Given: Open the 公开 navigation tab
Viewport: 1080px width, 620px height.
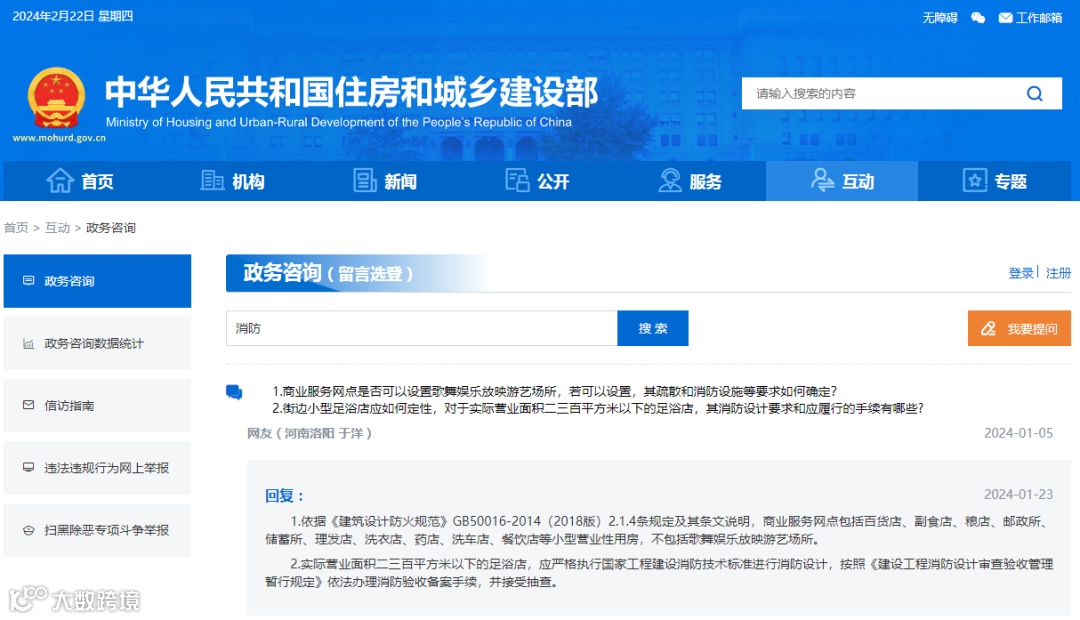Looking at the screenshot, I should pyautogui.click(x=537, y=181).
